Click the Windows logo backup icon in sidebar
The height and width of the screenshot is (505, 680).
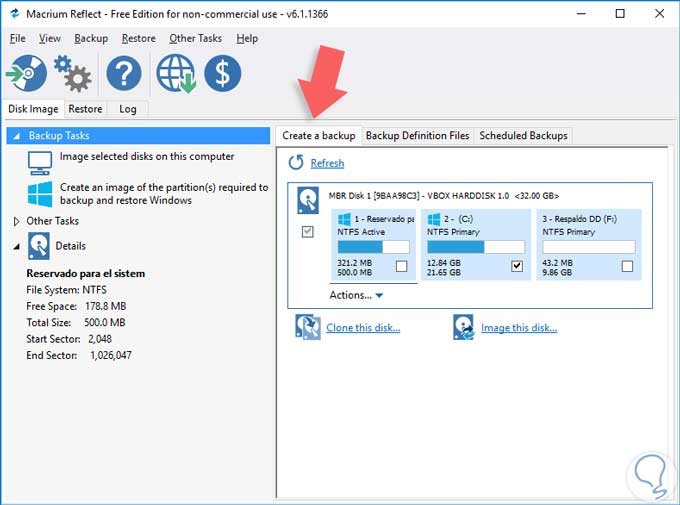point(40,194)
